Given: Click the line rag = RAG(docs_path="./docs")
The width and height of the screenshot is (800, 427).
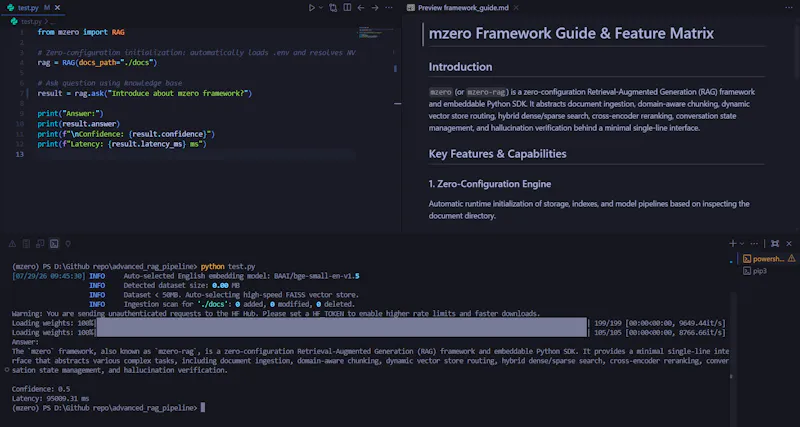Looking at the screenshot, I should (97, 63).
